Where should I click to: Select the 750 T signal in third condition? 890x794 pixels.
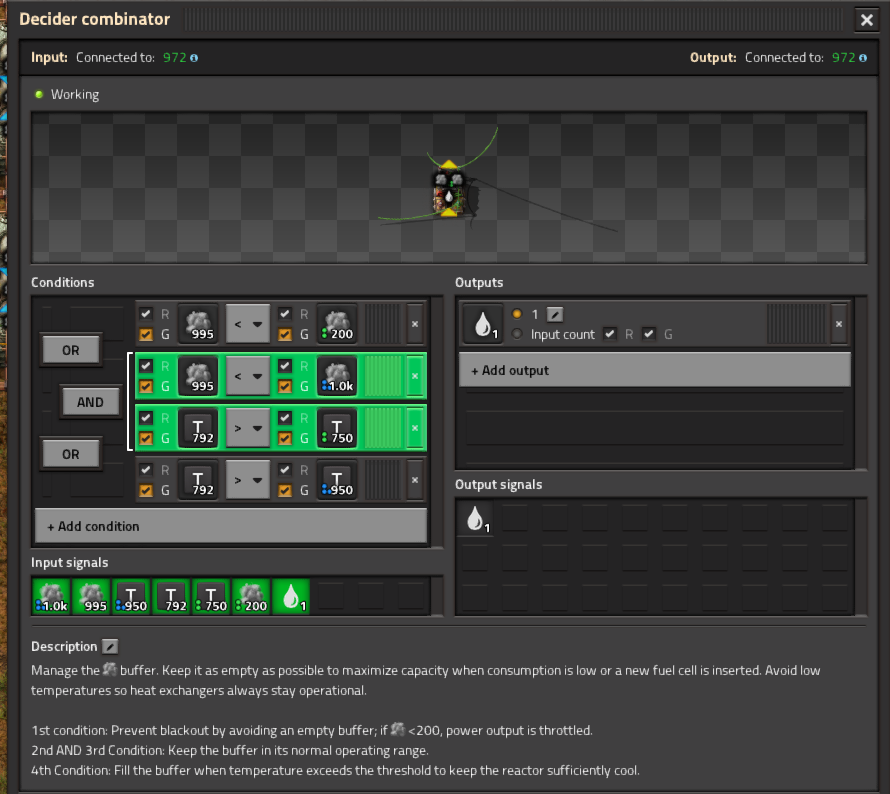[x=337, y=427]
